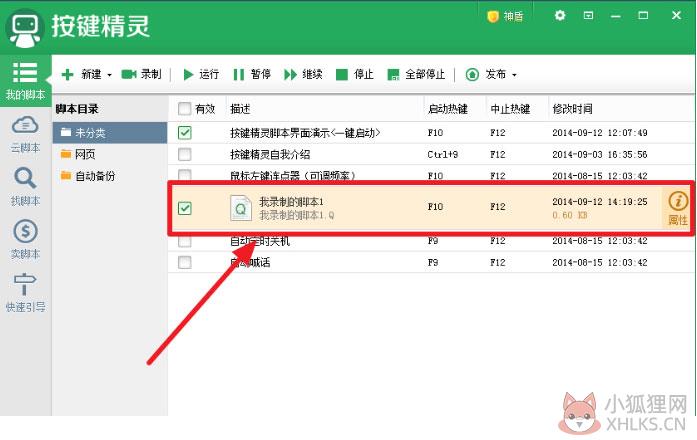Pause the script with 暂停
The height and width of the screenshot is (440, 697).
[252, 74]
